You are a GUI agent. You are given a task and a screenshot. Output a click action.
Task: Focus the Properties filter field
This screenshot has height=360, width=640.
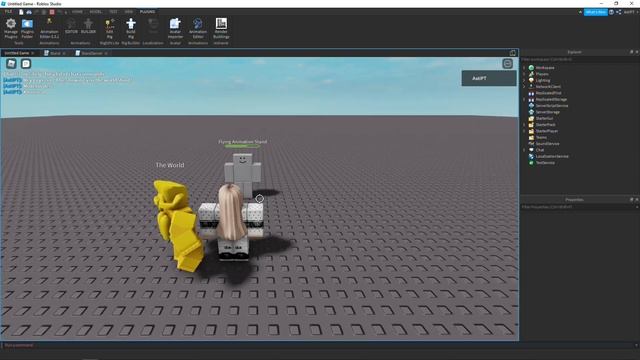580,207
